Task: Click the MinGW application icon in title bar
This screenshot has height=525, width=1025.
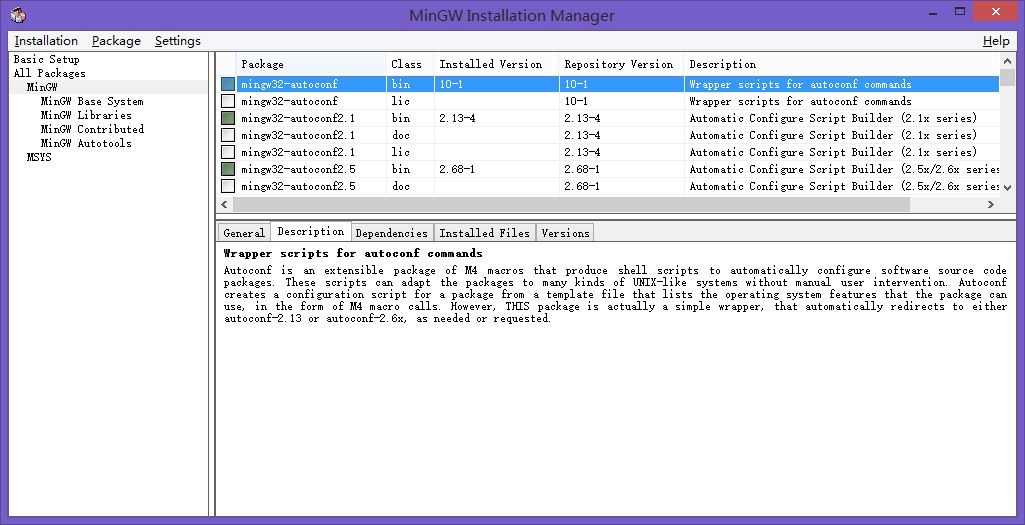Action: pyautogui.click(x=18, y=14)
